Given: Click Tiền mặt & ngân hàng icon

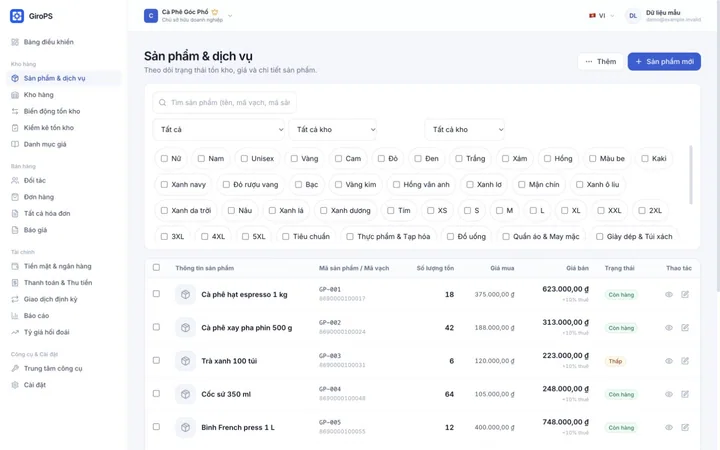Looking at the screenshot, I should coord(15,267).
